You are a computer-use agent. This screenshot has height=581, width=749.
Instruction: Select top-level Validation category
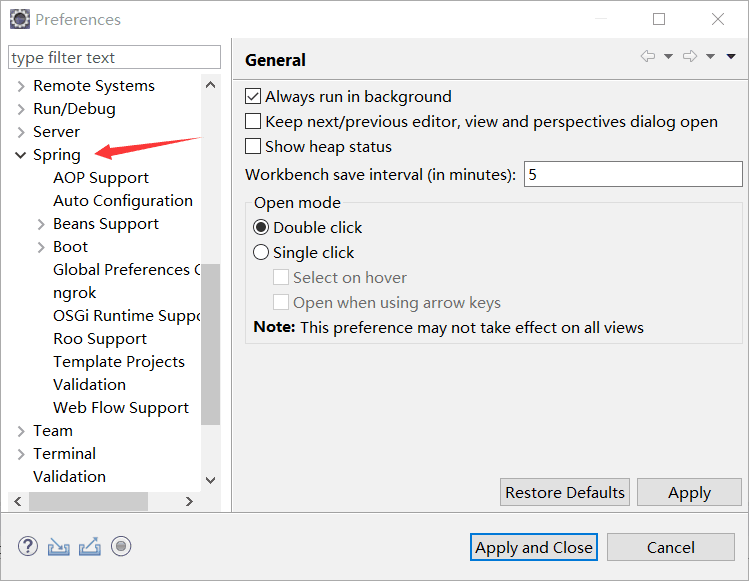(69, 476)
